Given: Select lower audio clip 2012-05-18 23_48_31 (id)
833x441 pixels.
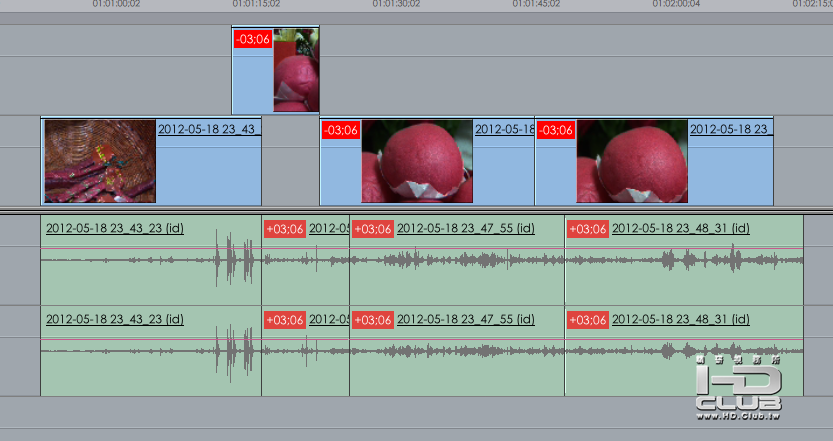Looking at the screenshot, I should coord(684,351).
